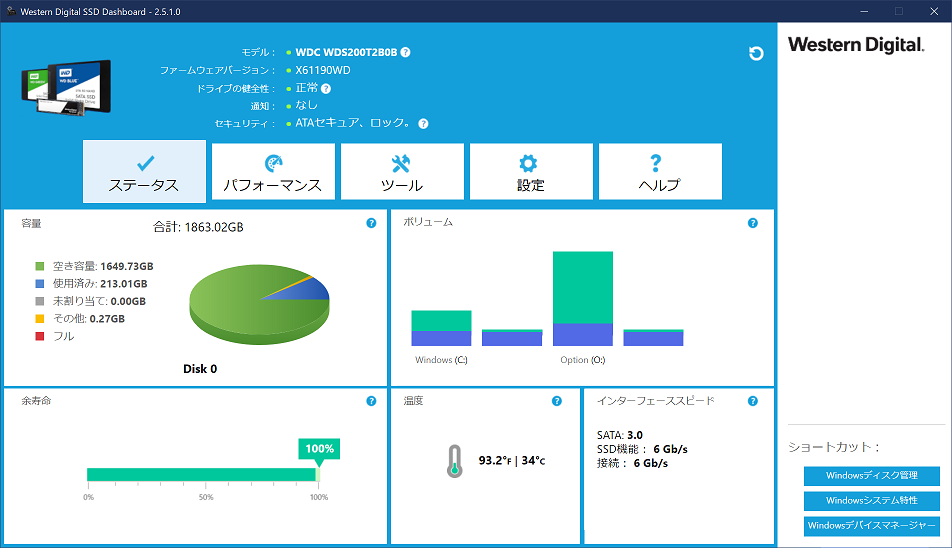Viewport: 952px width, 548px height.
Task: Switch to the パフォーマンス tab
Action: [273, 172]
